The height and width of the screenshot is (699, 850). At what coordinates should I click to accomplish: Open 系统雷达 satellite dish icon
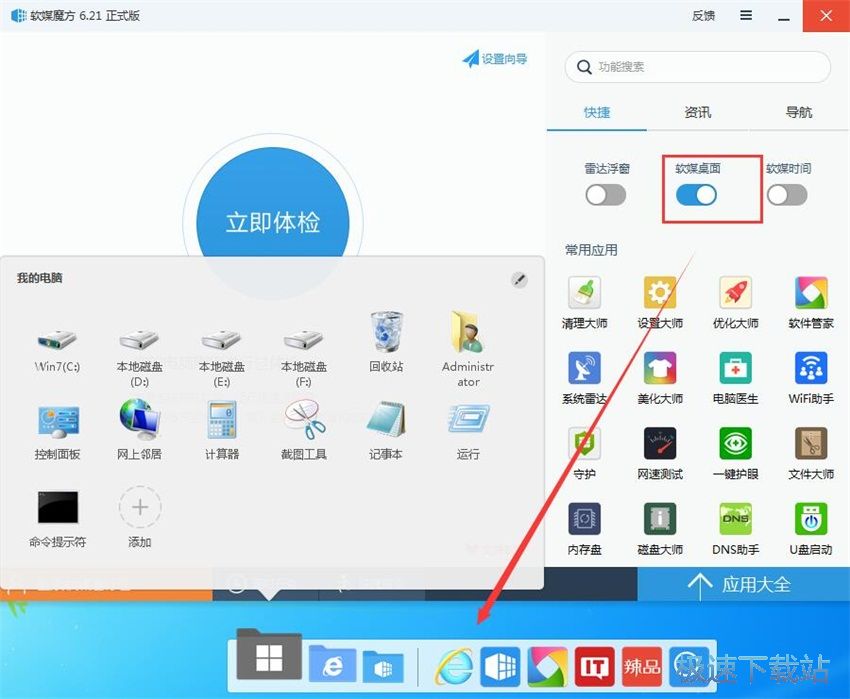(584, 368)
